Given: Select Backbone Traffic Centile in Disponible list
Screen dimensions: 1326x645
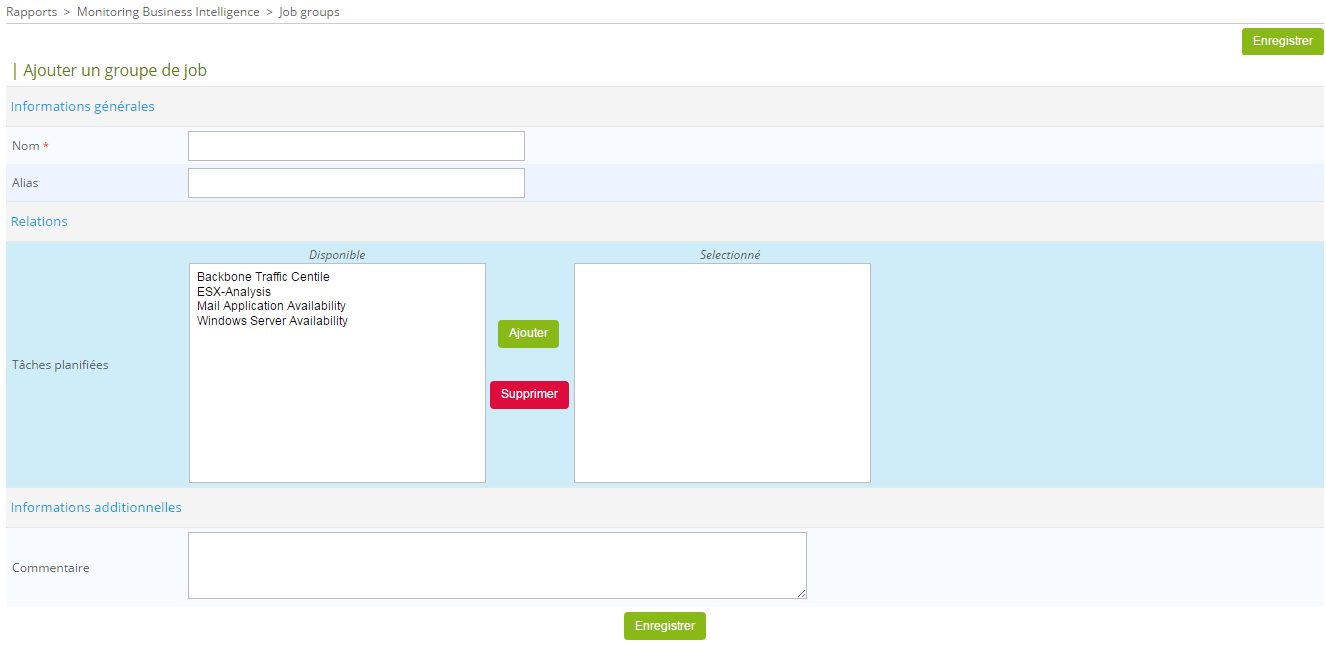Looking at the screenshot, I should [x=263, y=277].
